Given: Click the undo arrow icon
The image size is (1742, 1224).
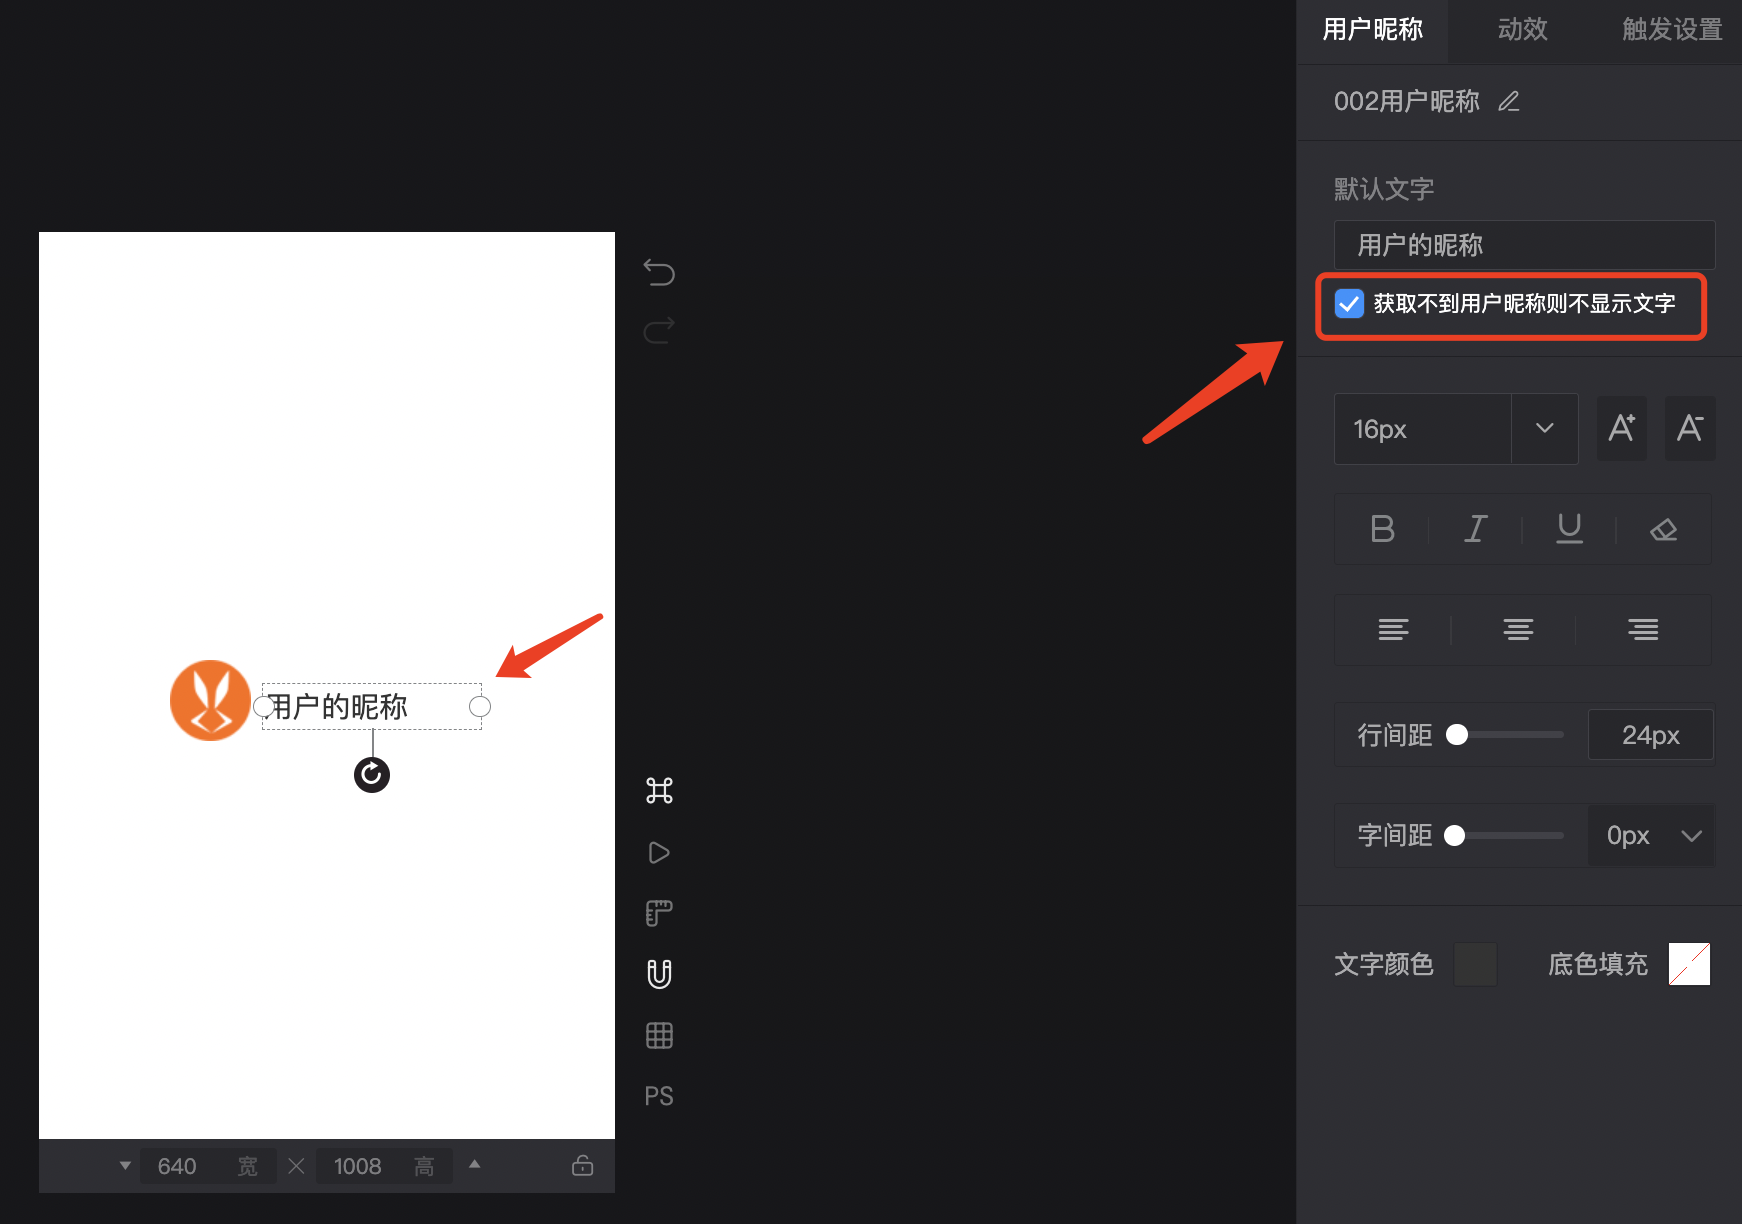Looking at the screenshot, I should [659, 272].
